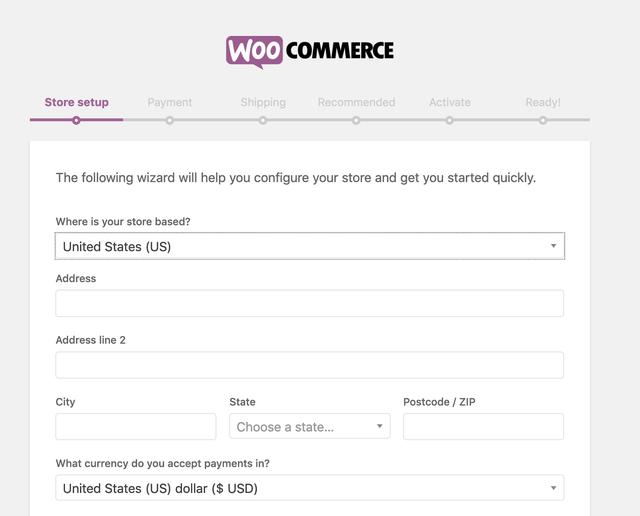Open the Recommended step label

click(x=356, y=102)
